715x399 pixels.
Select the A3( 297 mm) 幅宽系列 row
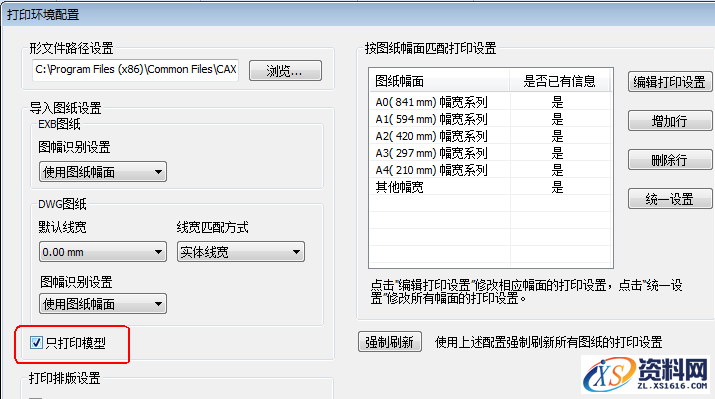coord(491,153)
